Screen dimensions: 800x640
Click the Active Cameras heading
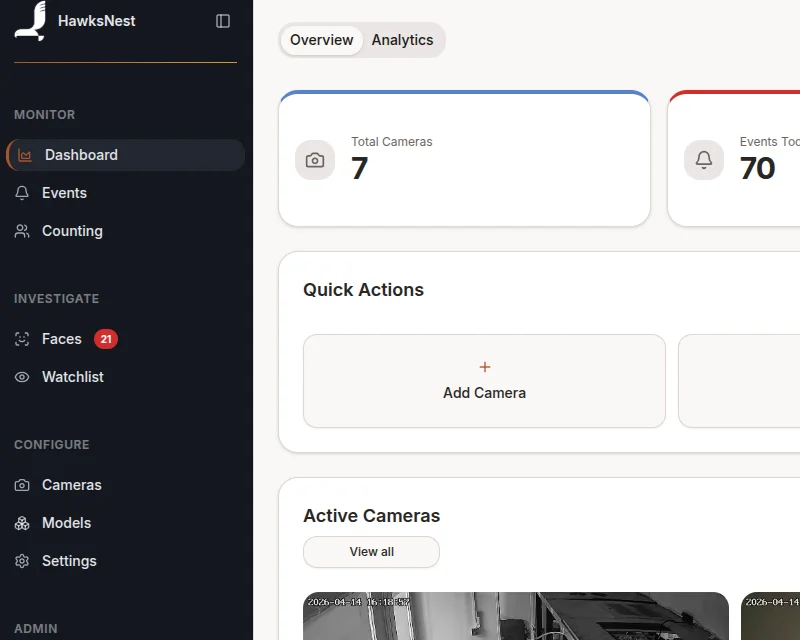[x=371, y=516]
